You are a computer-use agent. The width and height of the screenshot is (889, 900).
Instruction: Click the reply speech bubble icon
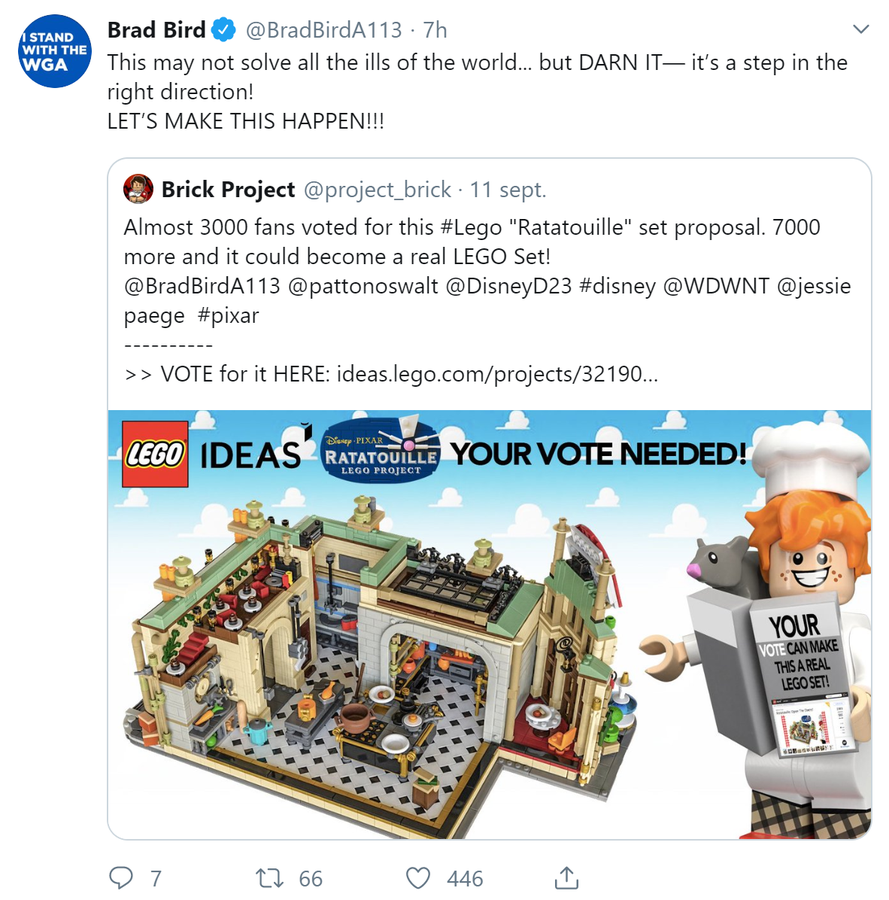[121, 878]
